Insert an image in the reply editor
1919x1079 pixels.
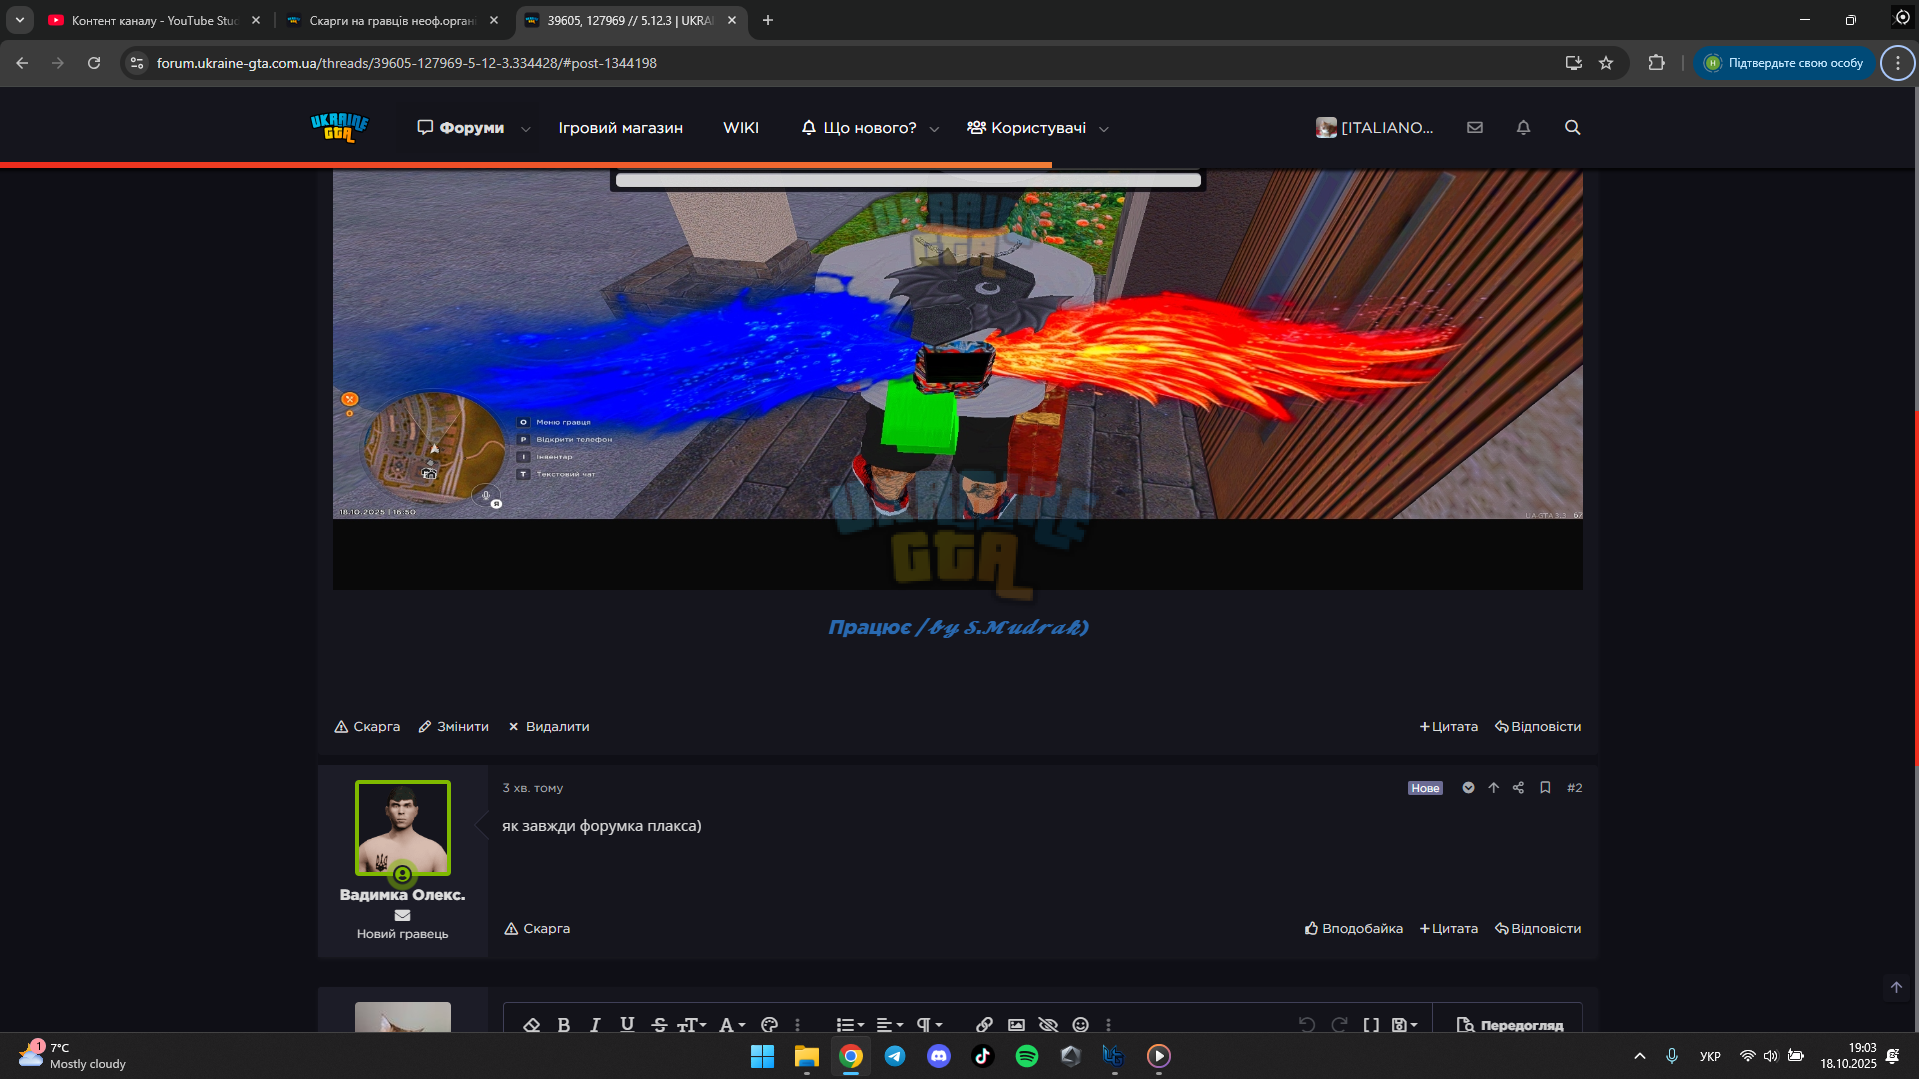pos(1016,1025)
